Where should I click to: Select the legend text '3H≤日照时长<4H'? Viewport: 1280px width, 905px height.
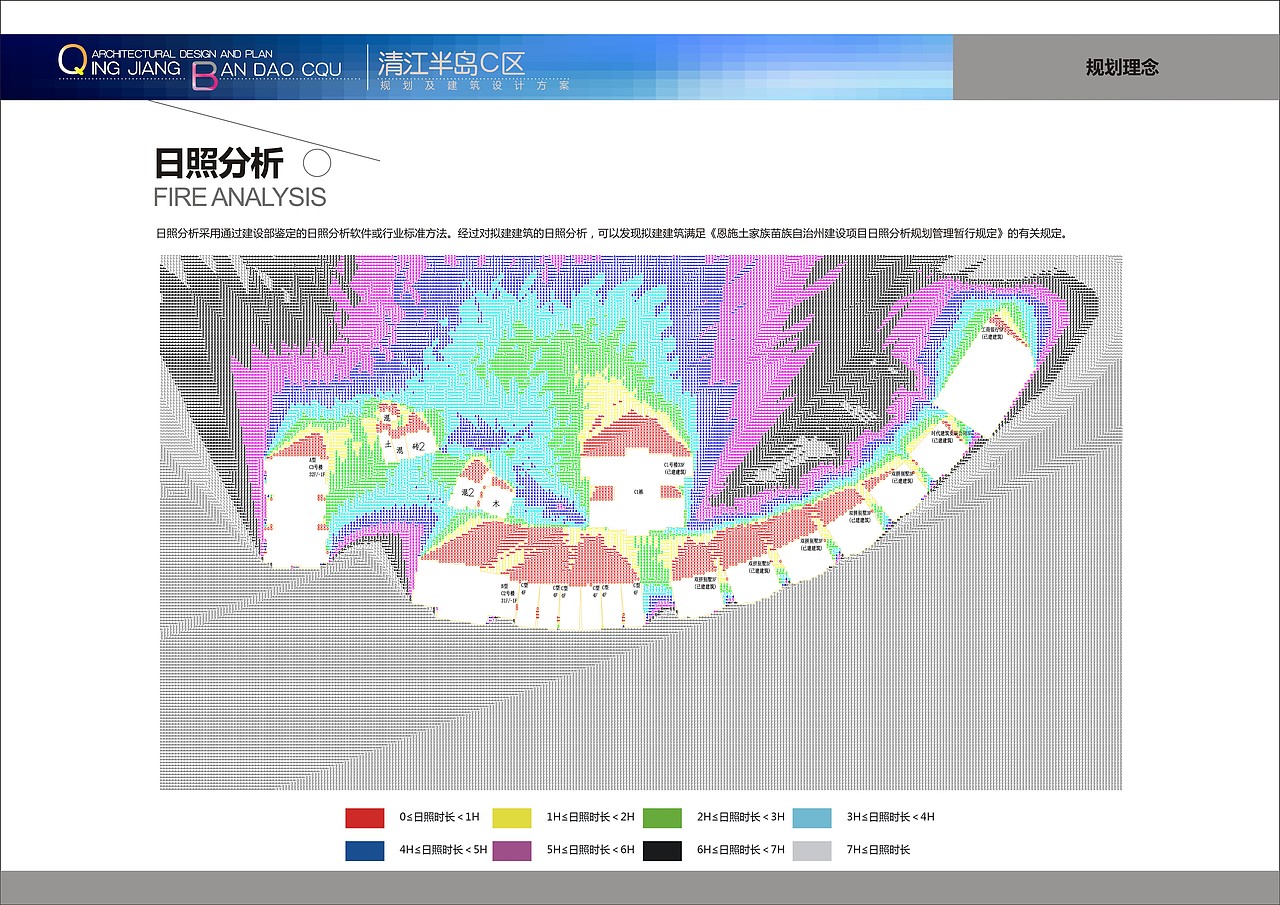pos(890,817)
